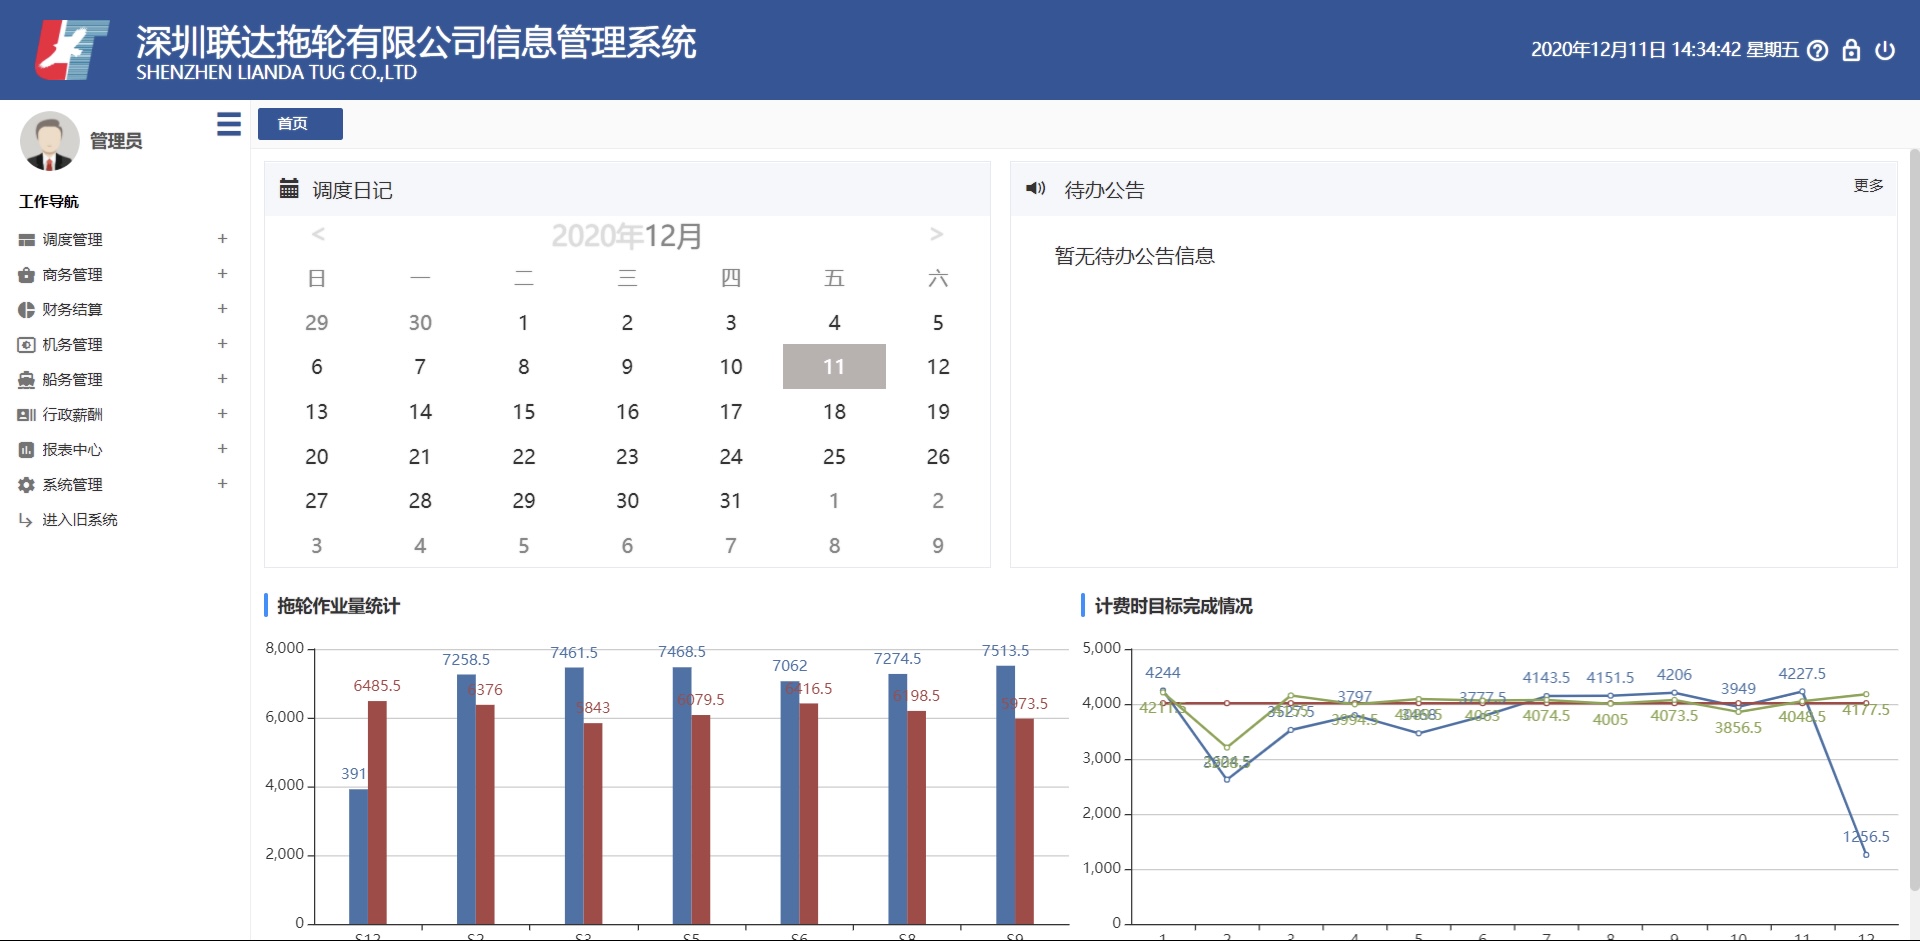Image resolution: width=1920 pixels, height=941 pixels.
Task: Select December 25 on the calendar
Action: (834, 457)
